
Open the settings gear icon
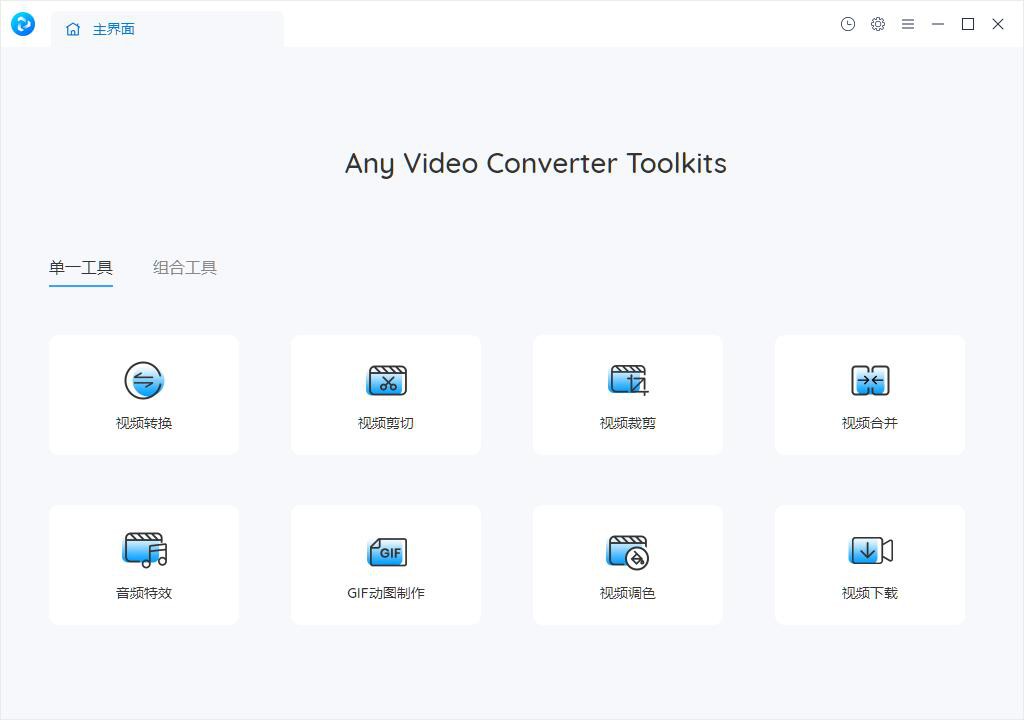tap(878, 24)
